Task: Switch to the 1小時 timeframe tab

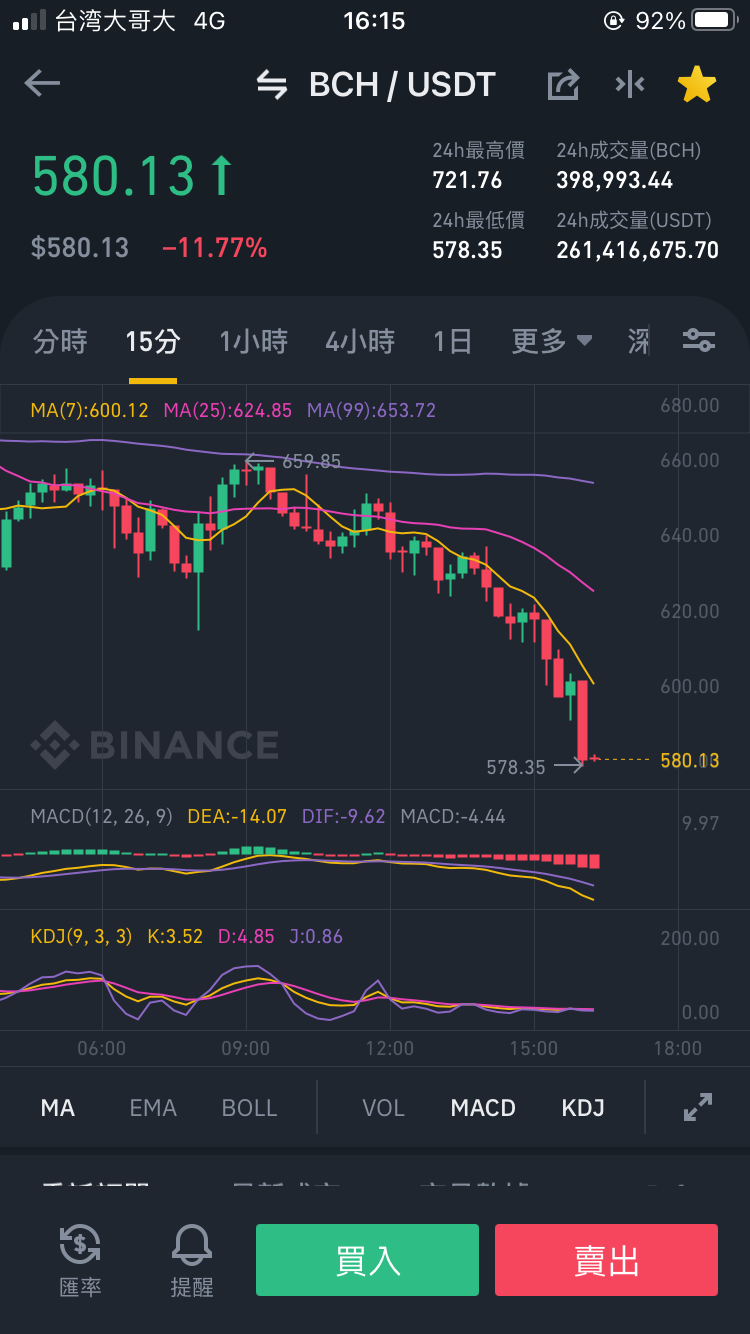Action: pyautogui.click(x=254, y=342)
